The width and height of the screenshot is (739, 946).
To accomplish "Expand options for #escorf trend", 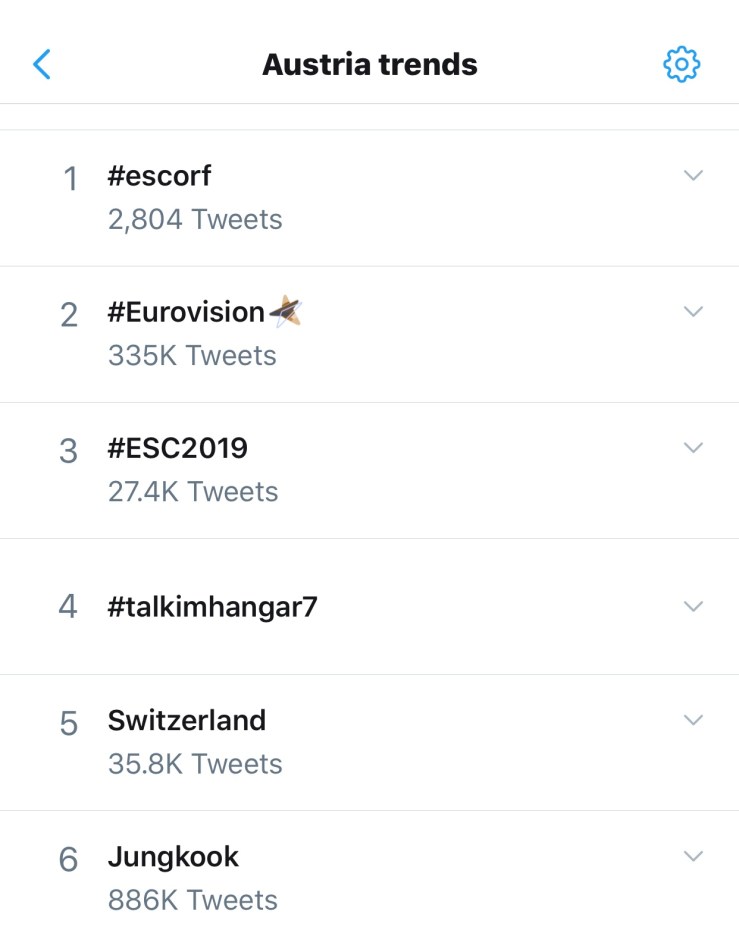I will click(693, 176).
